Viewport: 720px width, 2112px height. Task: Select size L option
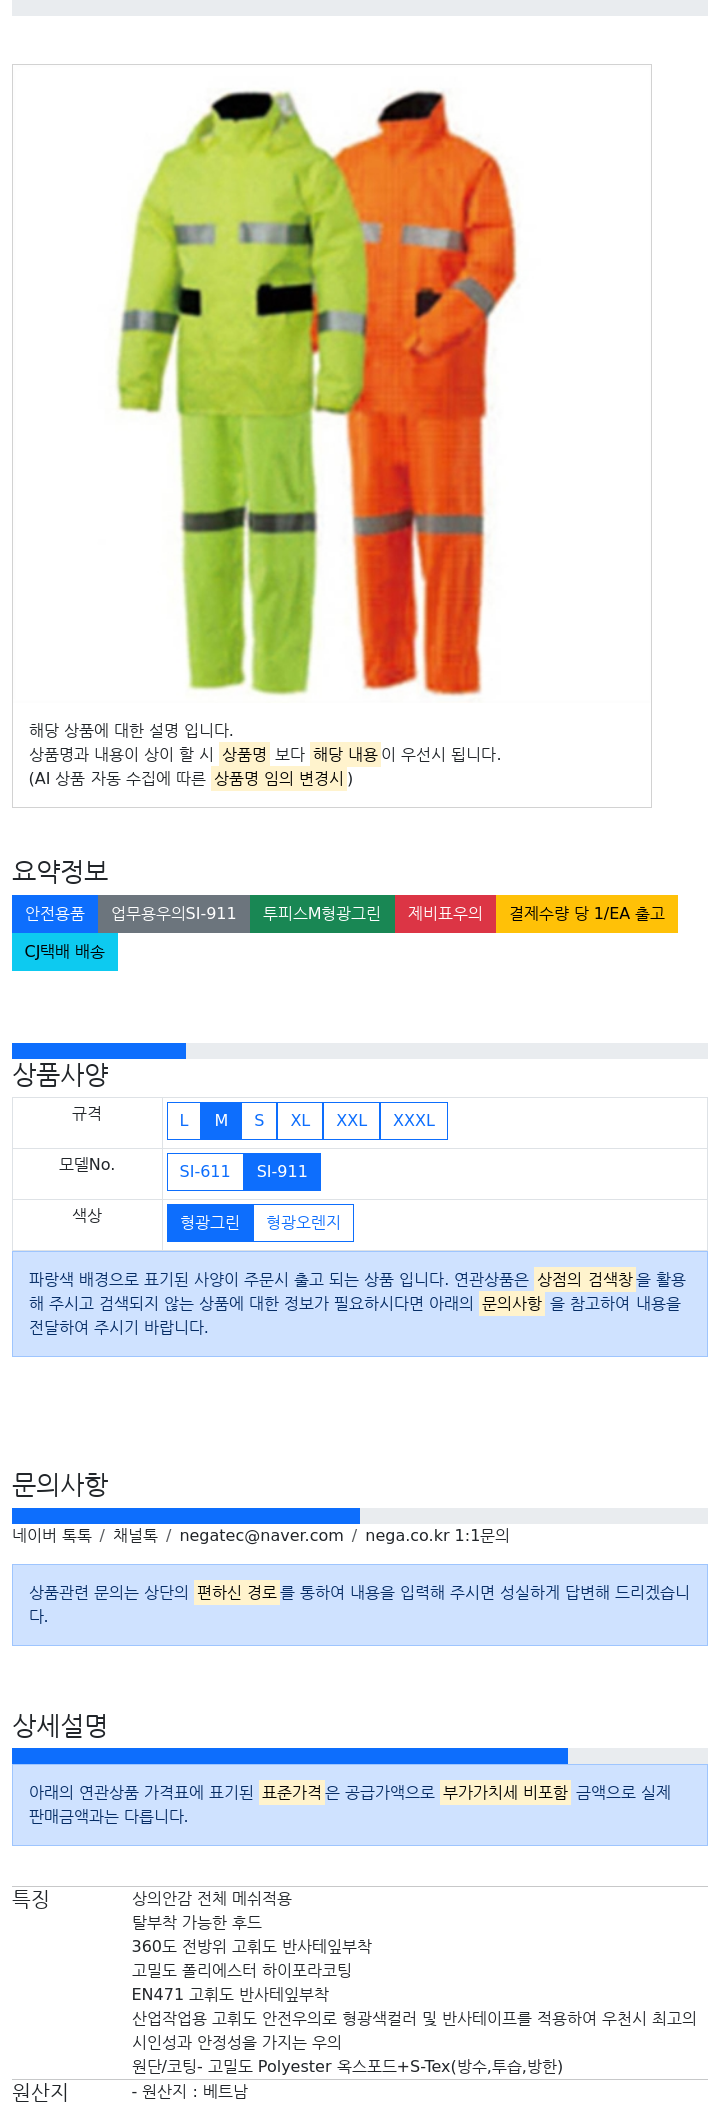pyautogui.click(x=184, y=1120)
